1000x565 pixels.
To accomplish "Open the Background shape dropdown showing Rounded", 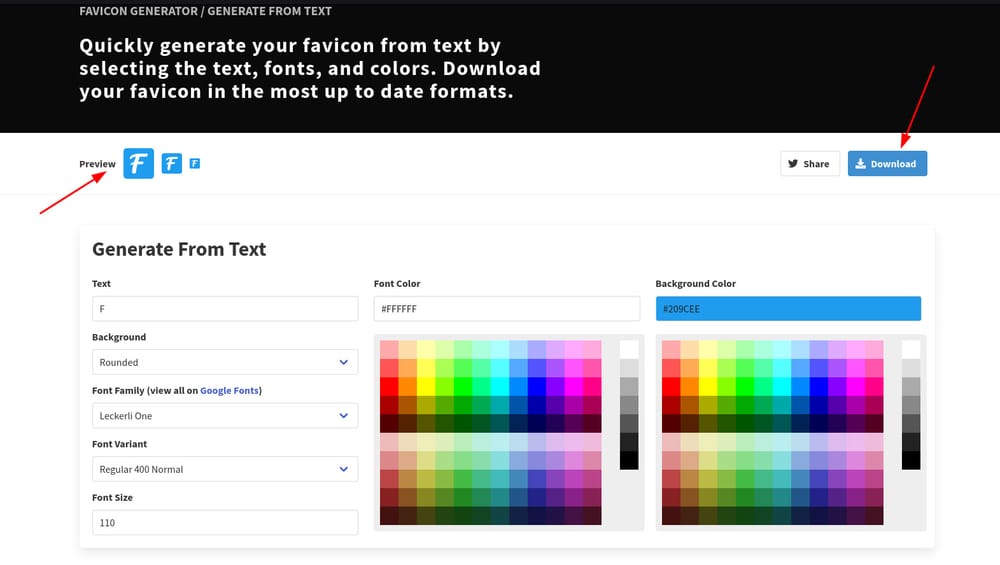I will [224, 362].
